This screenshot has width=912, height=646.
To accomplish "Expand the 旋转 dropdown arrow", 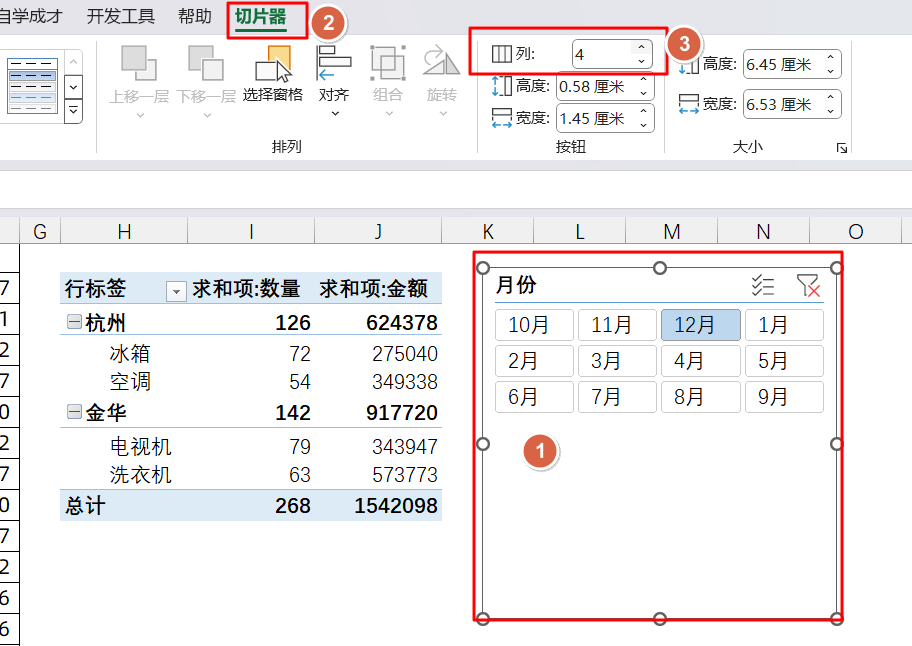I will pos(443,114).
